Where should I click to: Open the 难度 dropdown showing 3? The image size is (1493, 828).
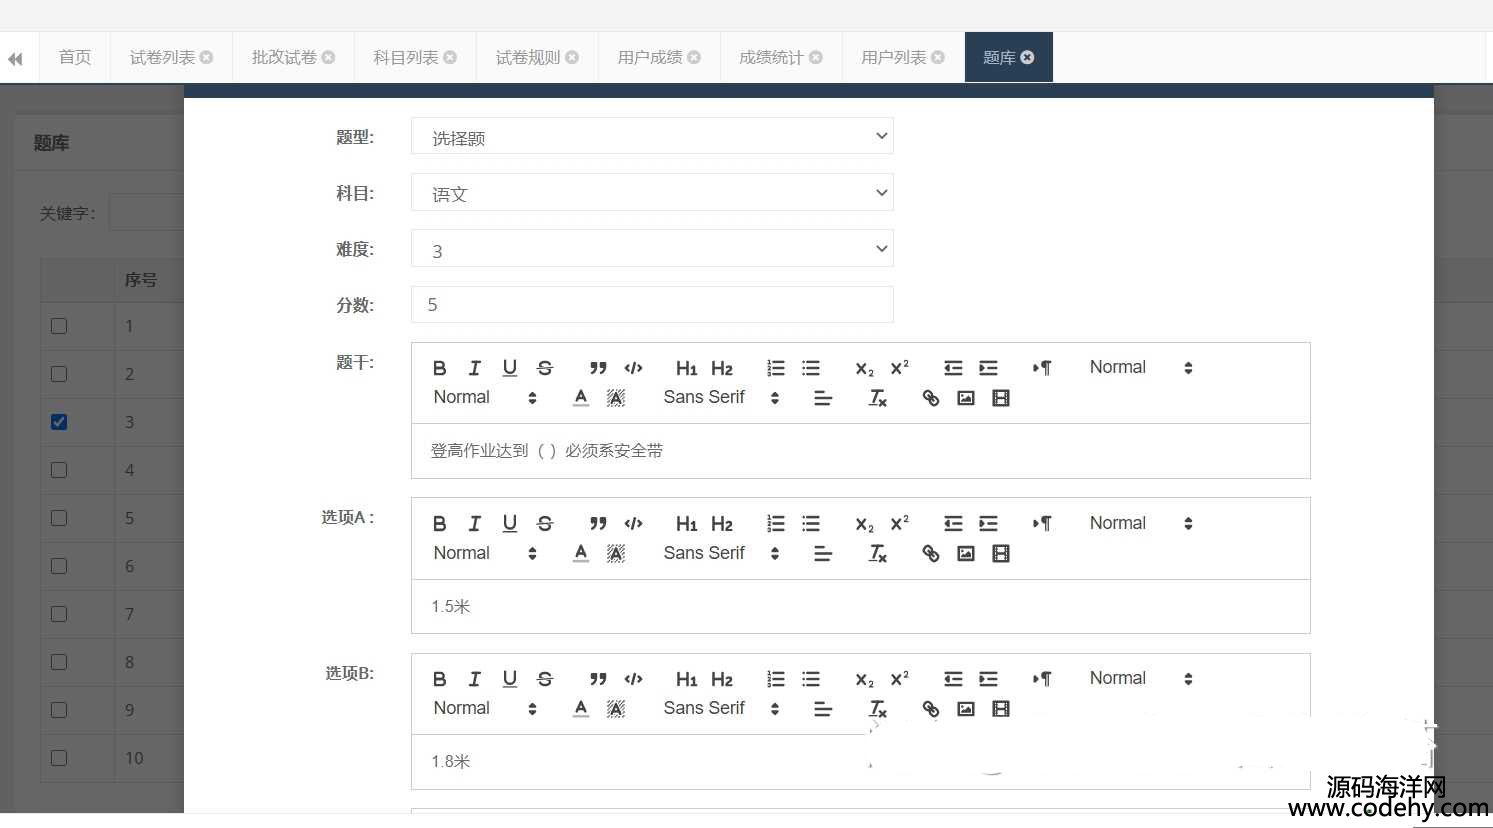[652, 249]
